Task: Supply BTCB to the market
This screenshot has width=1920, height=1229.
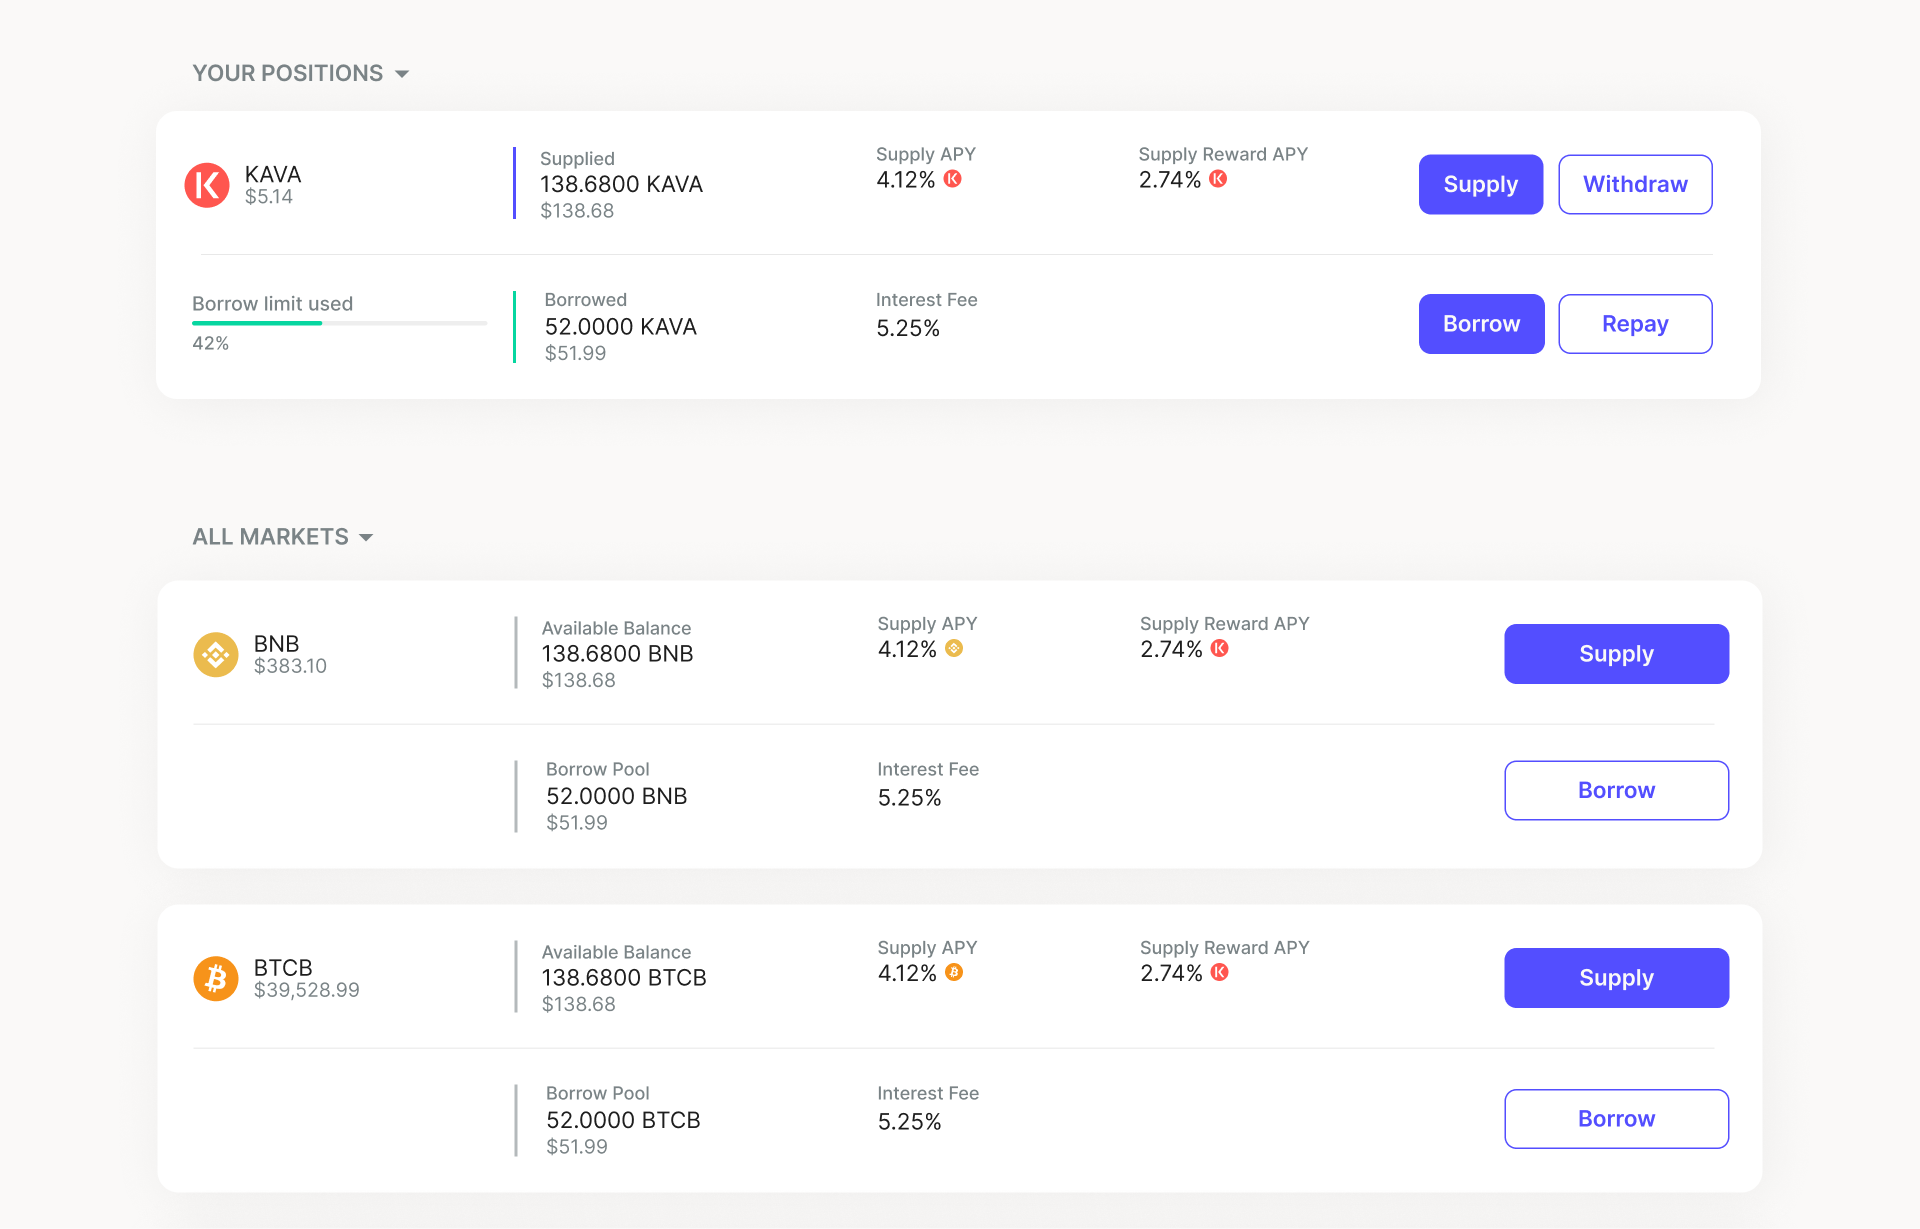Action: pyautogui.click(x=1616, y=978)
